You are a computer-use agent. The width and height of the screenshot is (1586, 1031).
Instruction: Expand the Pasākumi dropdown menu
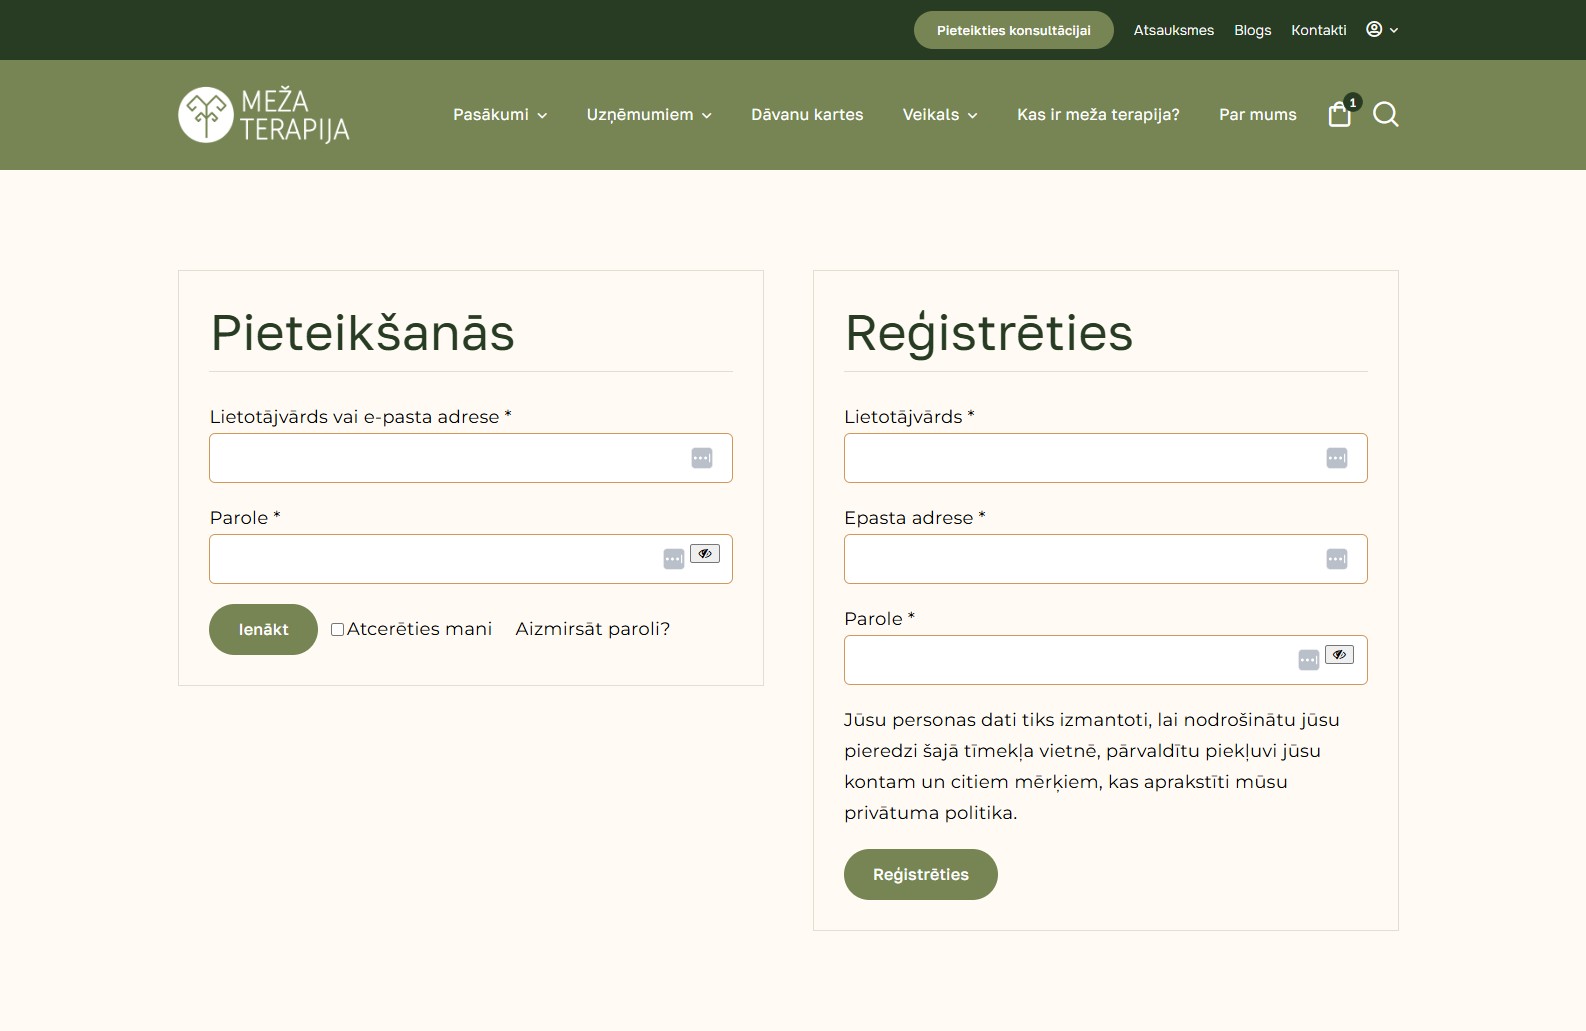click(500, 115)
